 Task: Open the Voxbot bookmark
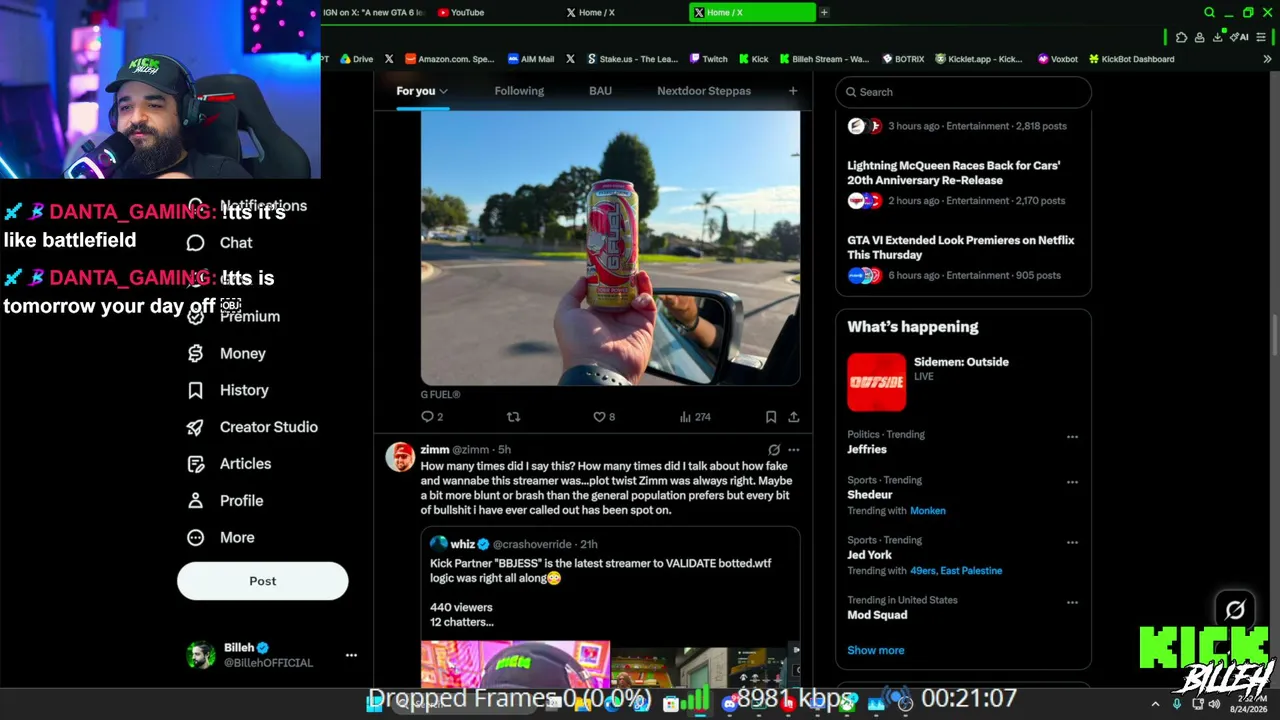pos(1058,59)
